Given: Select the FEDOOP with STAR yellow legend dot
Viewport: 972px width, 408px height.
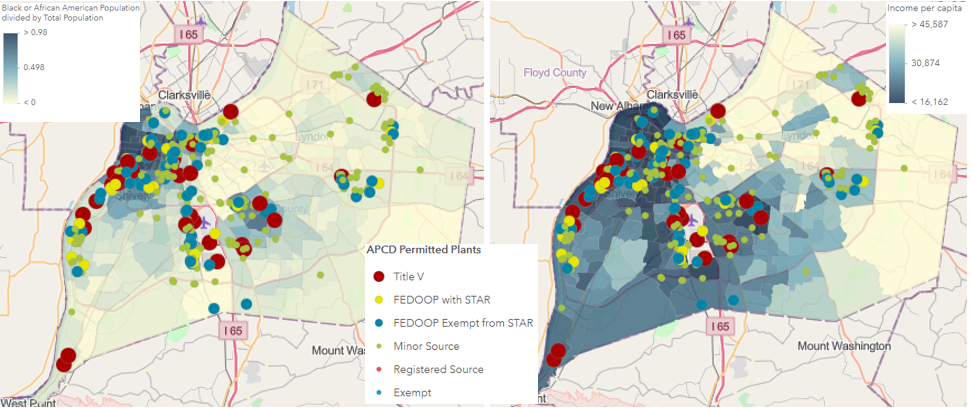Looking at the screenshot, I should (x=378, y=299).
